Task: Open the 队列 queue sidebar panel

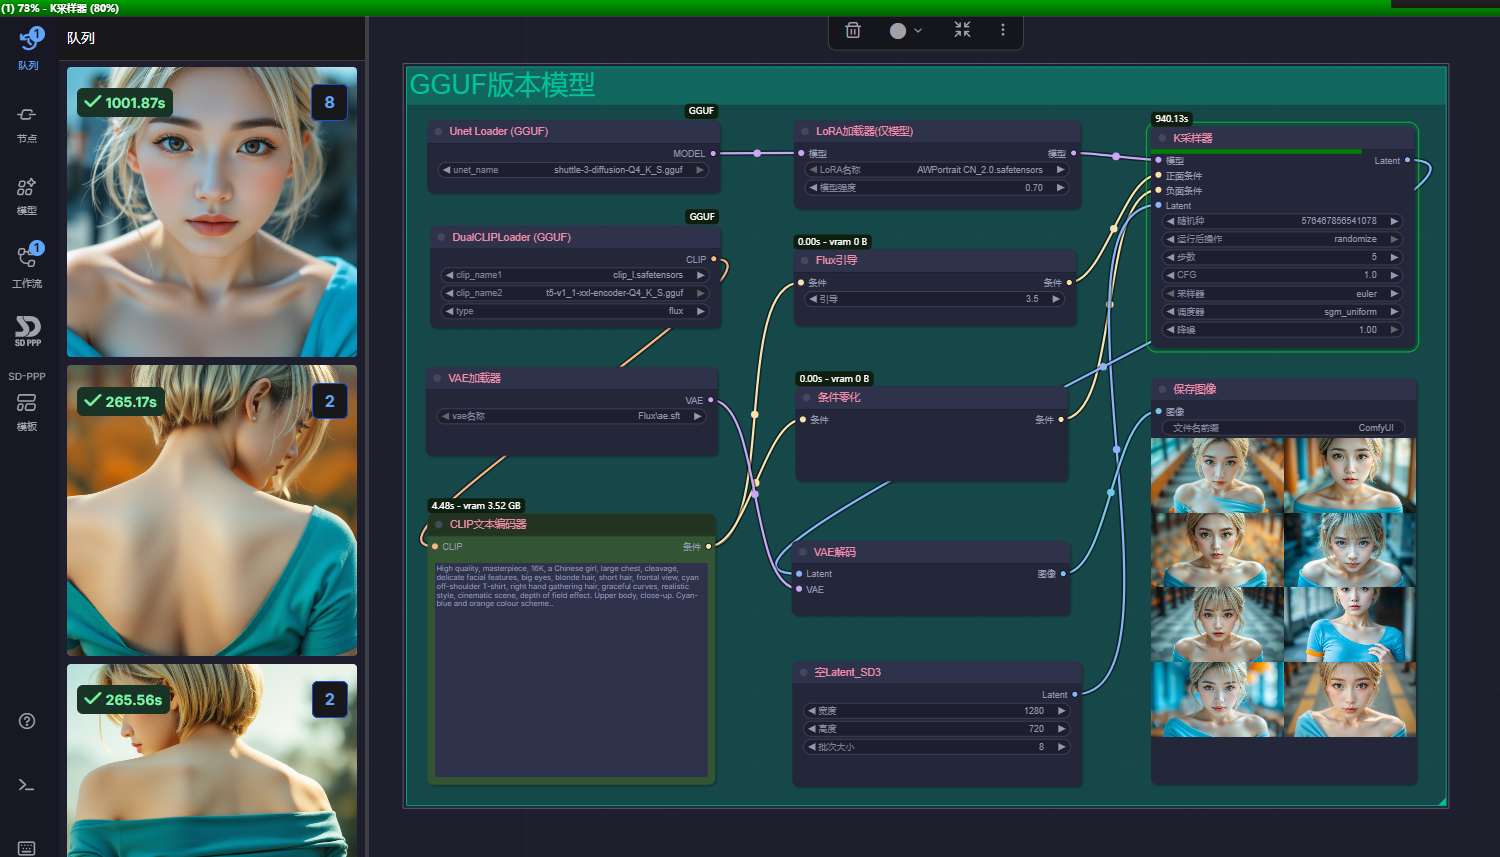Action: coord(28,47)
